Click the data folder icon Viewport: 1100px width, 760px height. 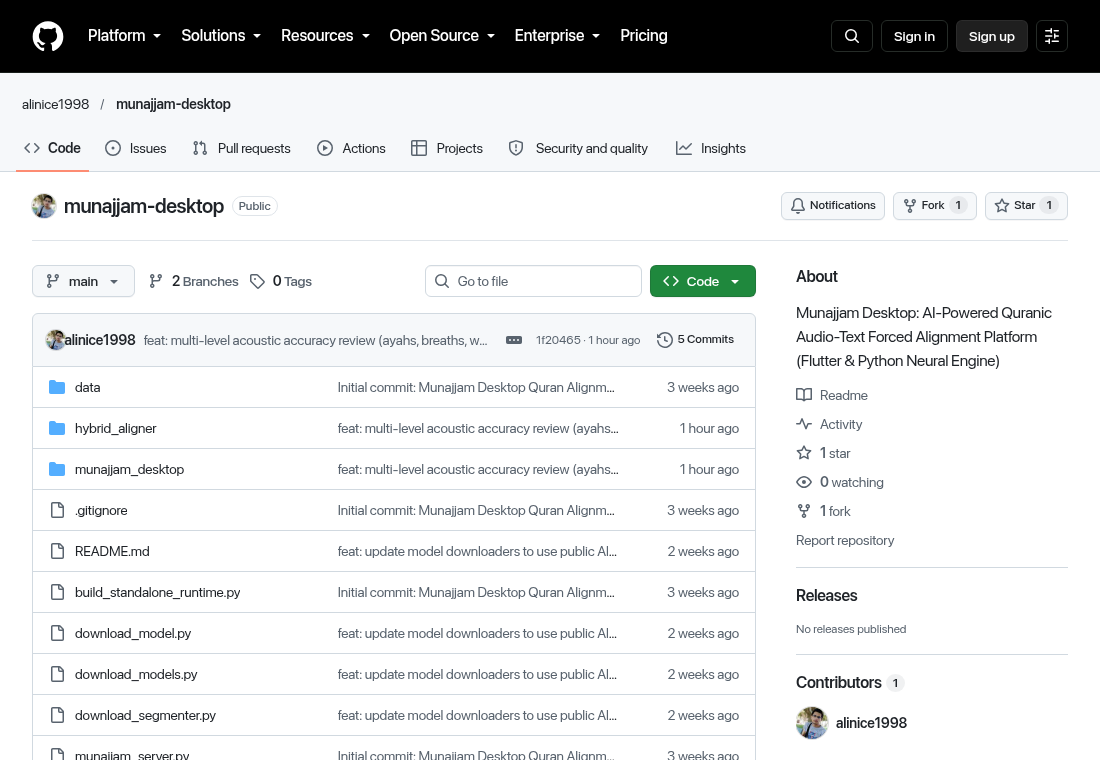[57, 387]
